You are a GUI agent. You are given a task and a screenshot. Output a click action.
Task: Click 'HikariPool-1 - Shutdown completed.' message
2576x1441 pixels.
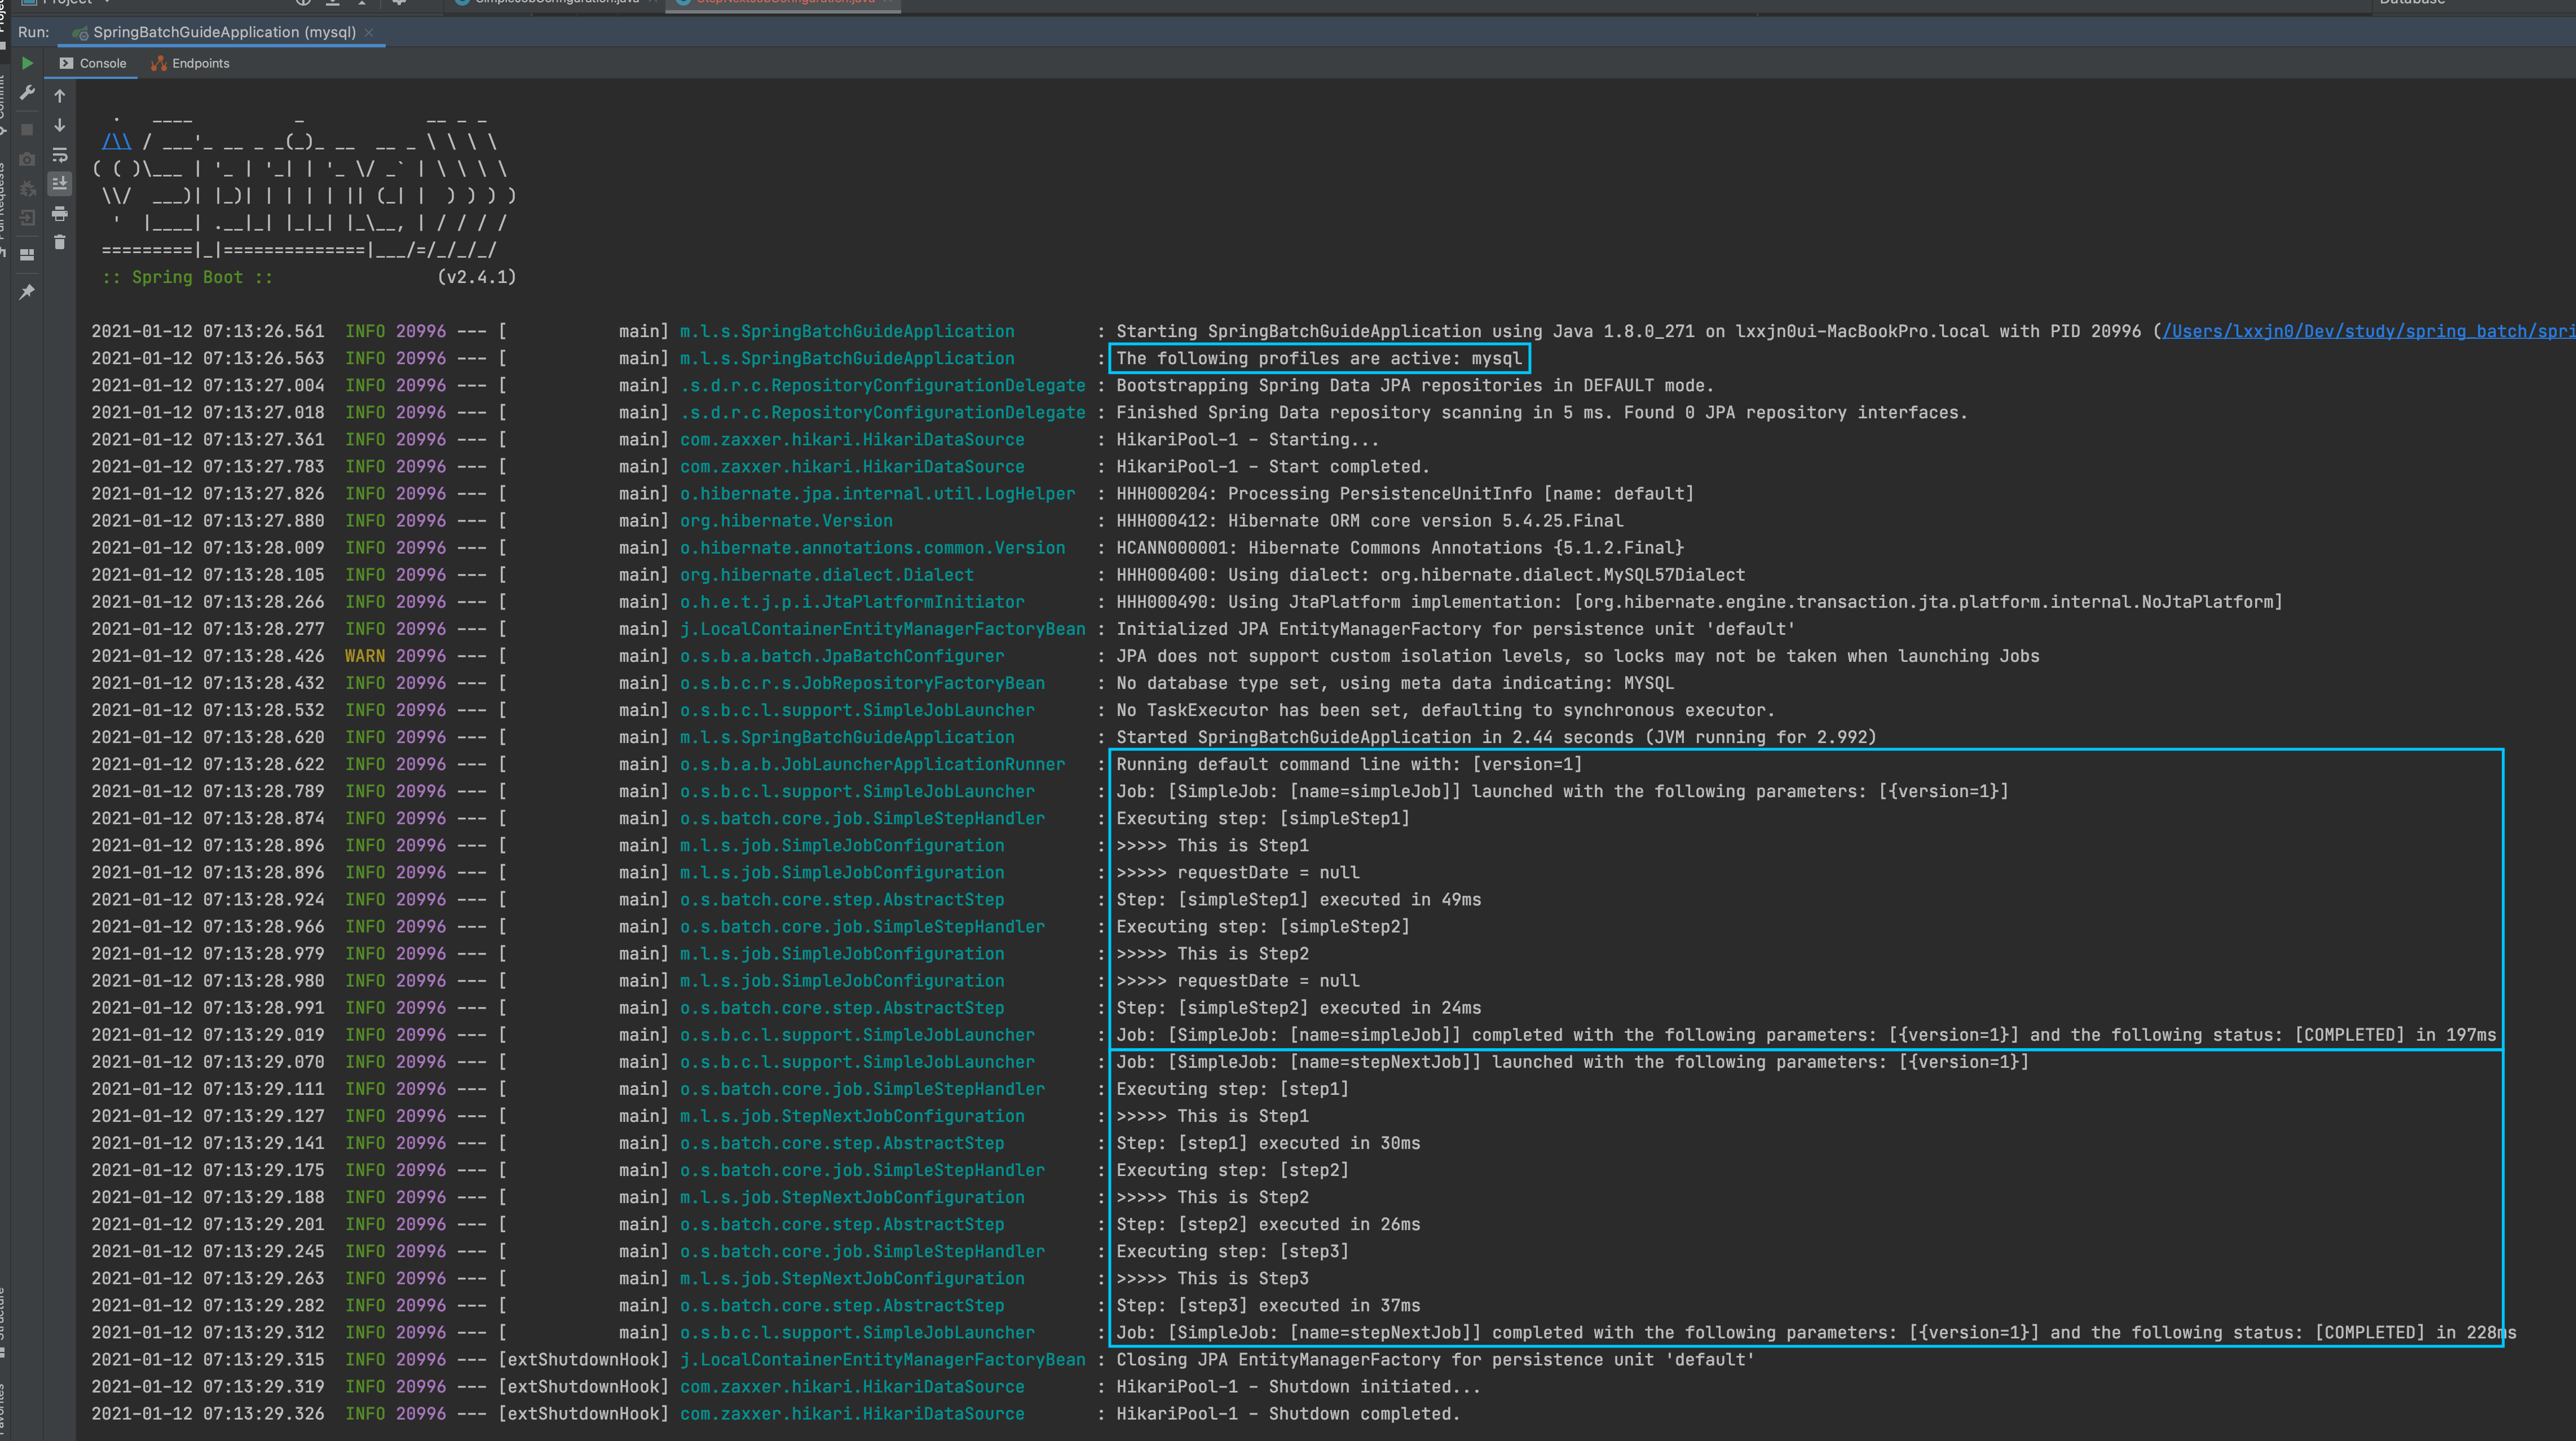point(1288,1414)
